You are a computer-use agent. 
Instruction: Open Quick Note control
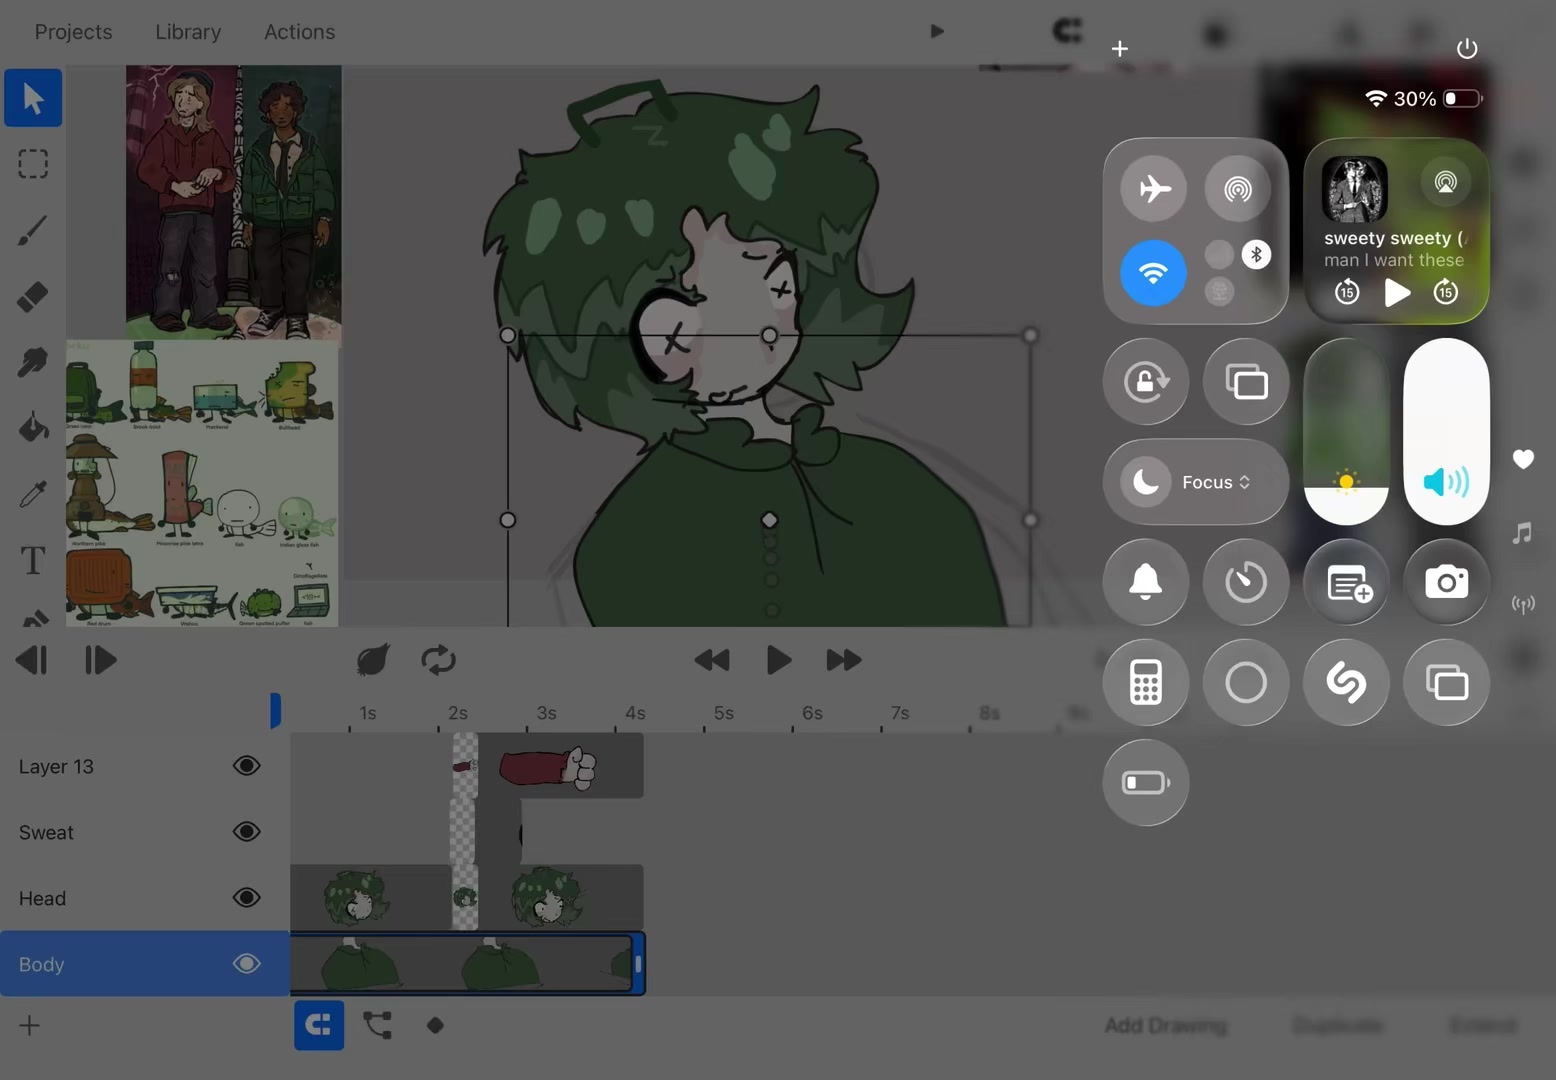[x=1346, y=582]
